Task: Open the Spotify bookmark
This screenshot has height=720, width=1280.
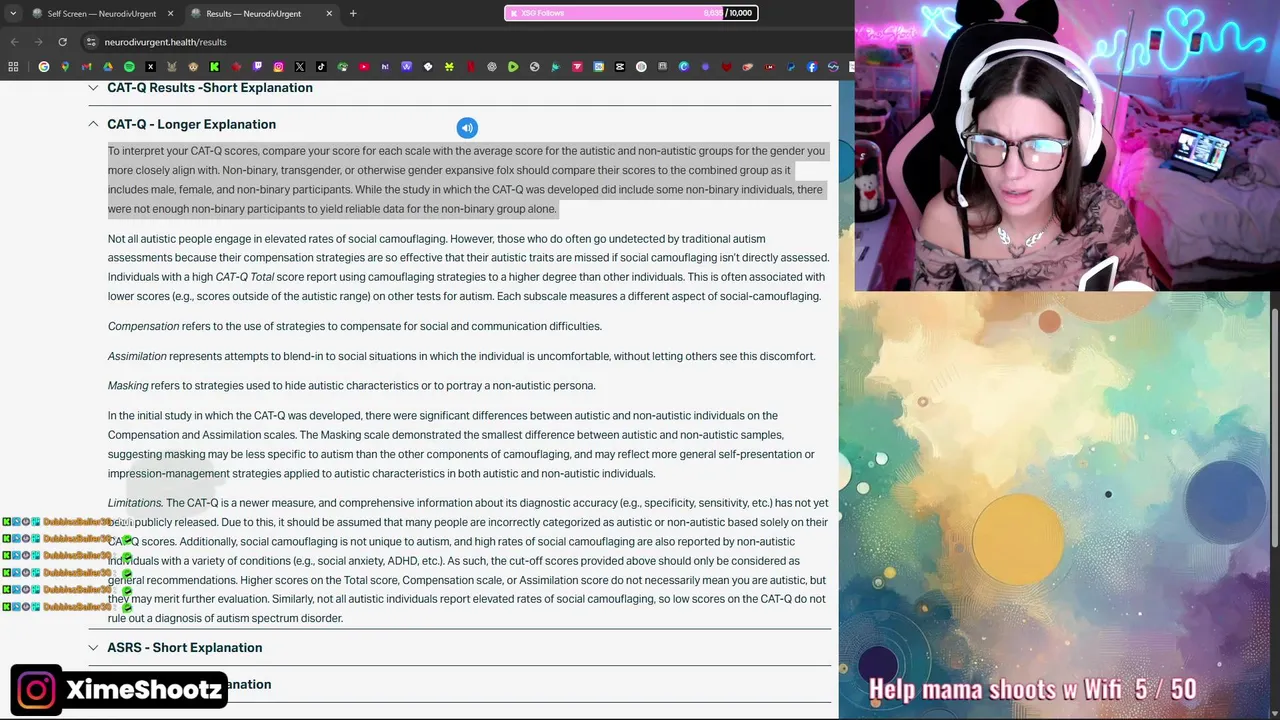Action: click(129, 67)
